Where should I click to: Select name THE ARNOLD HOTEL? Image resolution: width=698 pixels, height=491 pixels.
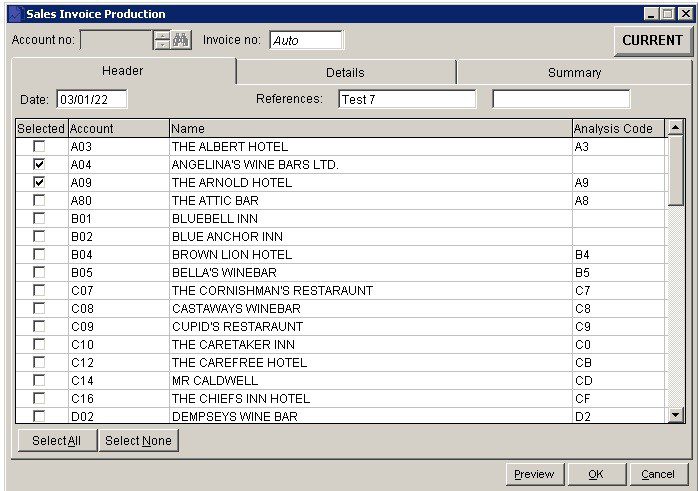232,183
